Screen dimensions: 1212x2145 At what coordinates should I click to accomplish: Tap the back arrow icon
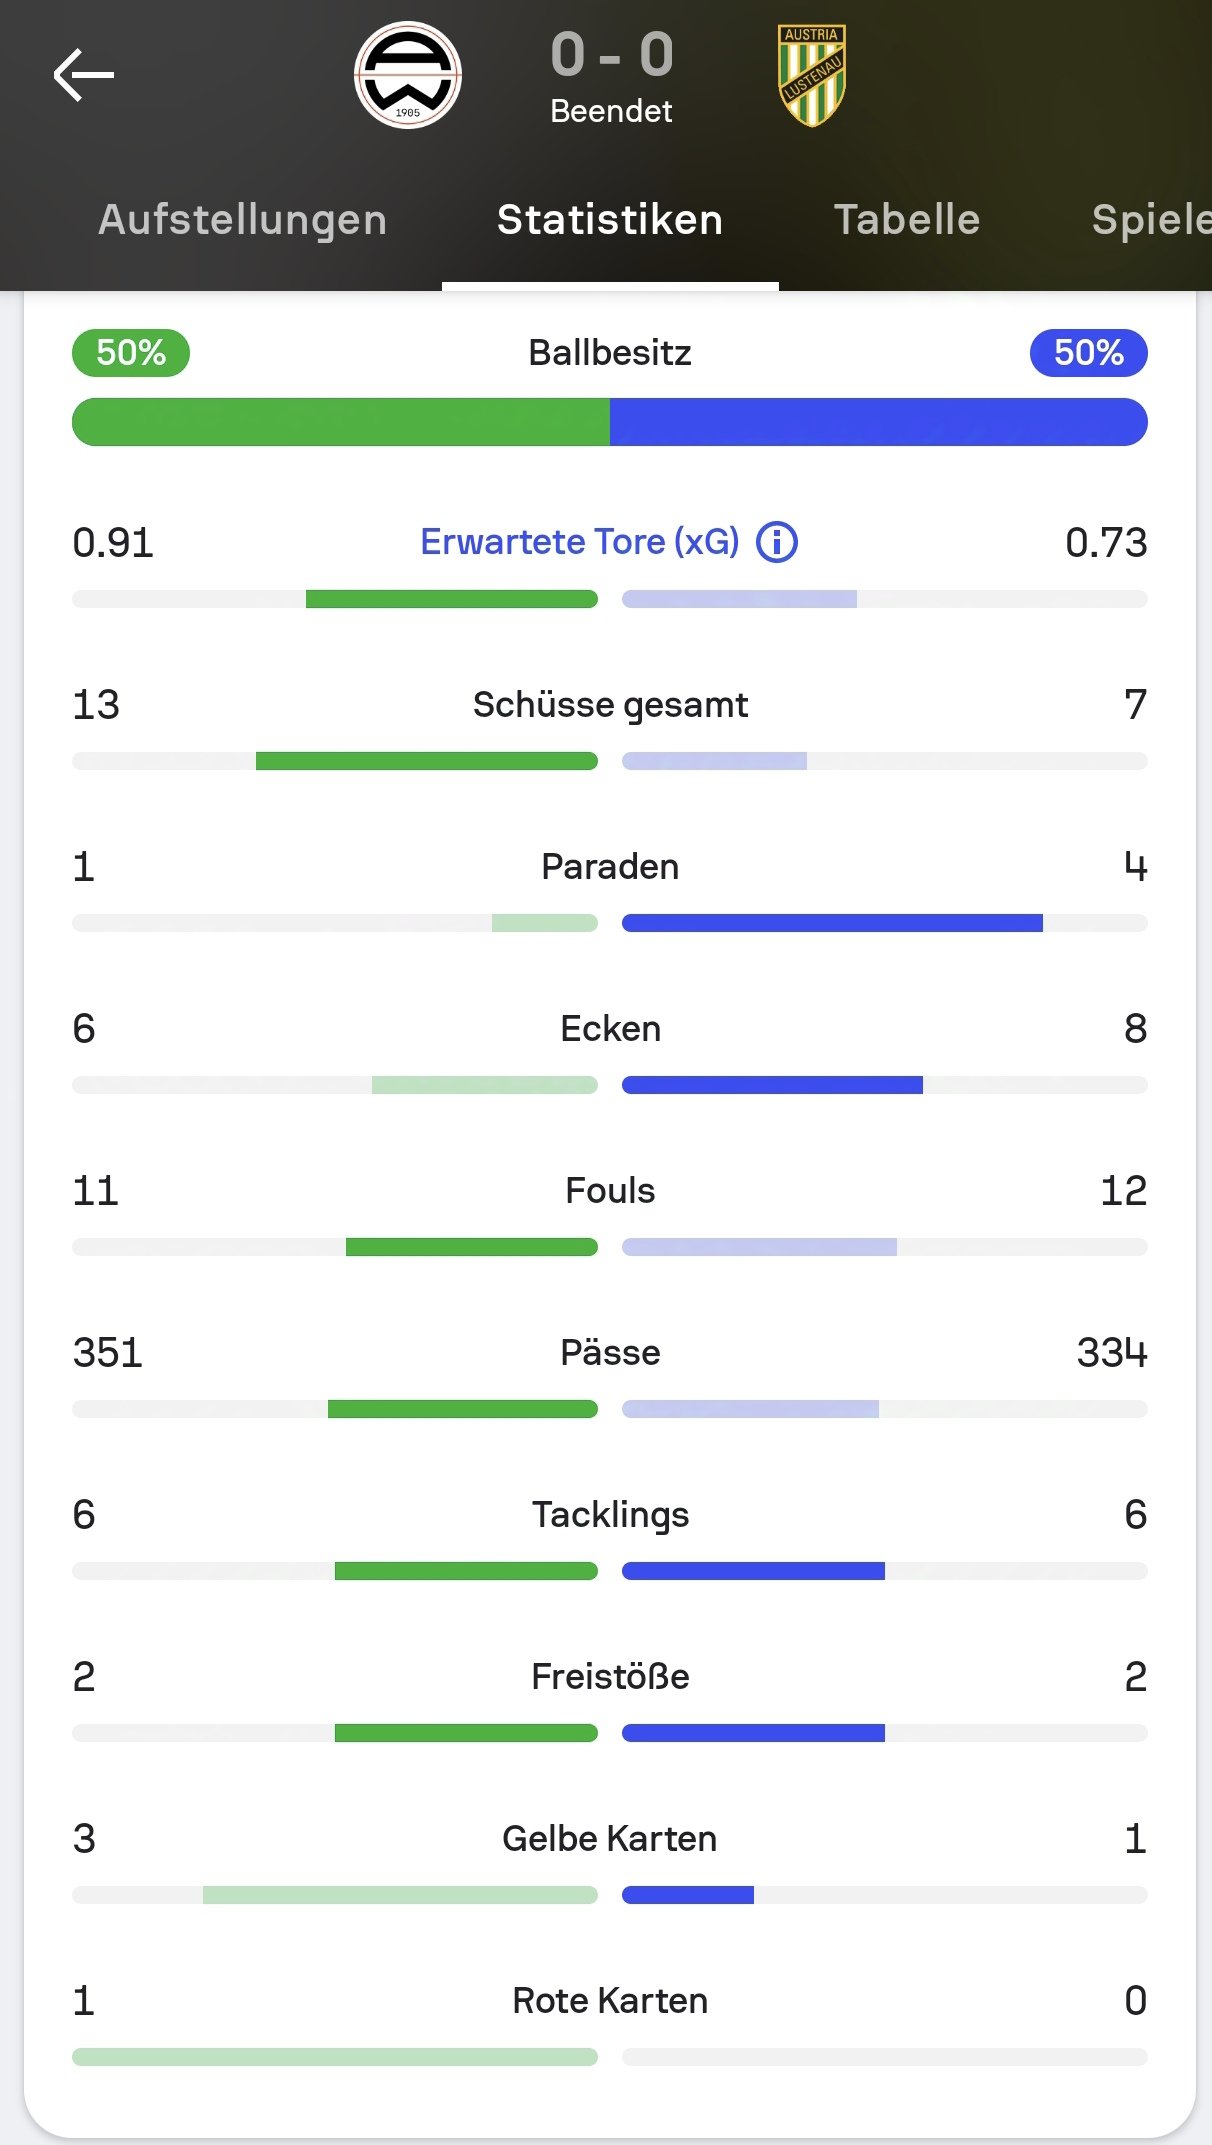point(84,76)
